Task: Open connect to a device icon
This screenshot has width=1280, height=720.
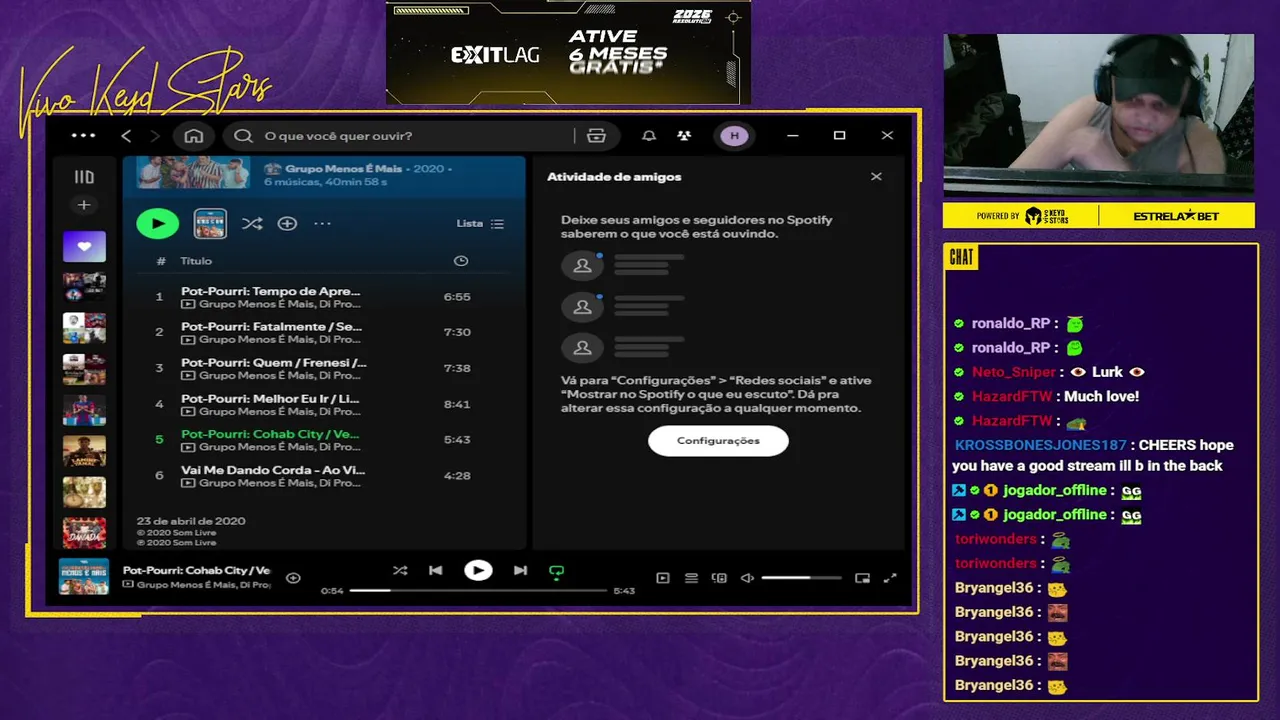Action: pos(719,578)
